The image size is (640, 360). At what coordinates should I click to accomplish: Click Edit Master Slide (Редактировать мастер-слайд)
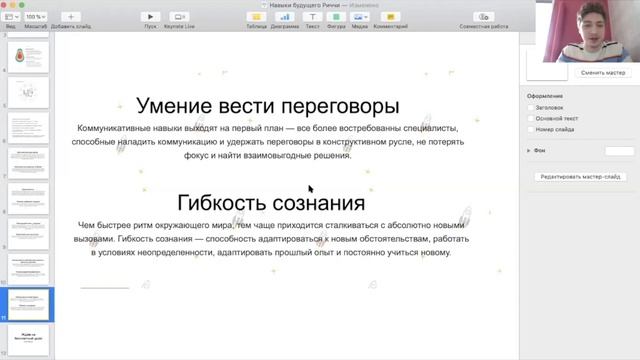click(x=580, y=177)
